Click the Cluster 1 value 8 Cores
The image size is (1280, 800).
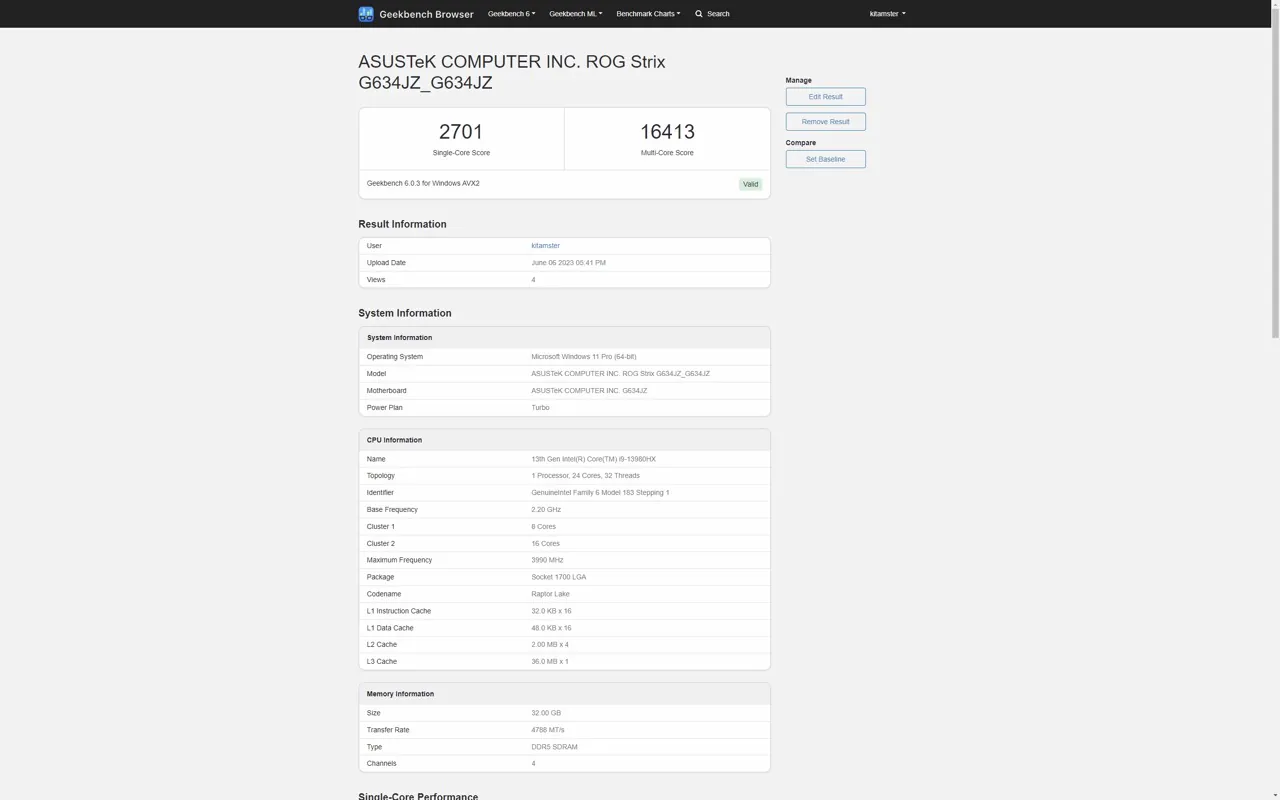click(543, 527)
